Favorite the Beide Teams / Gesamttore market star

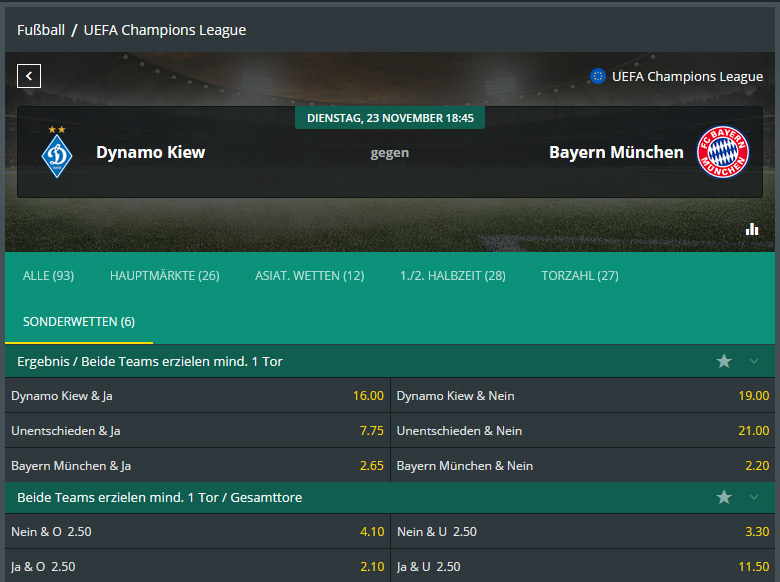tap(724, 497)
